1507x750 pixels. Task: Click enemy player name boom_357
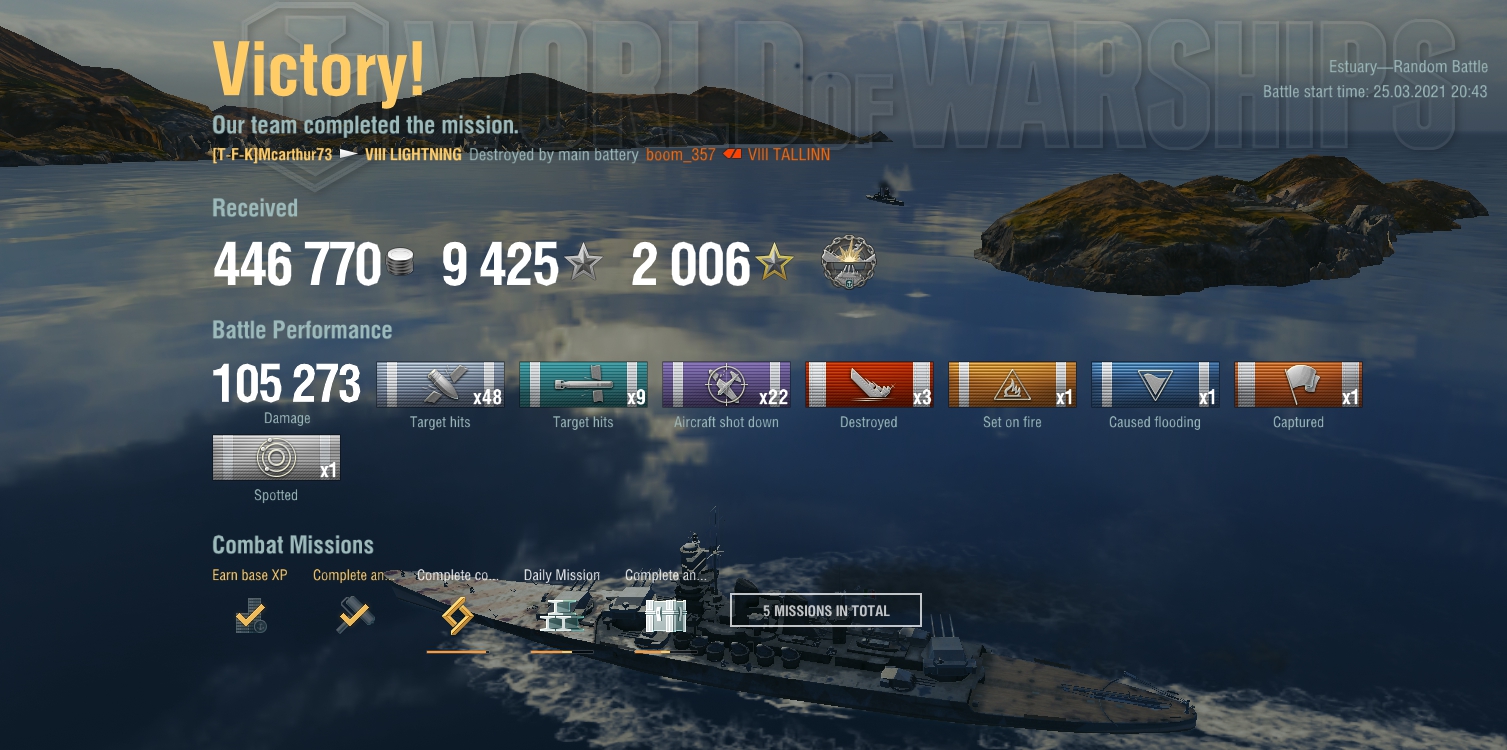coord(681,155)
